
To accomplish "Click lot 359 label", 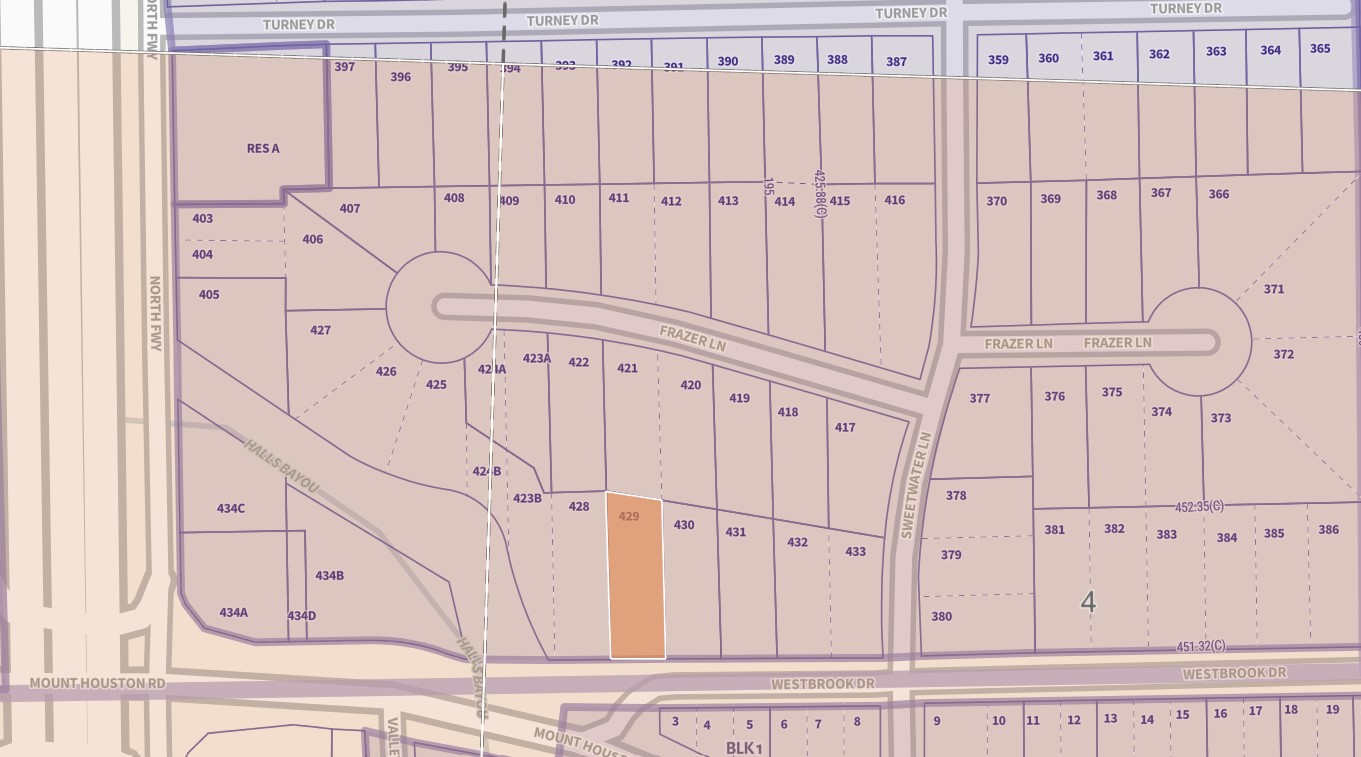I will point(999,59).
